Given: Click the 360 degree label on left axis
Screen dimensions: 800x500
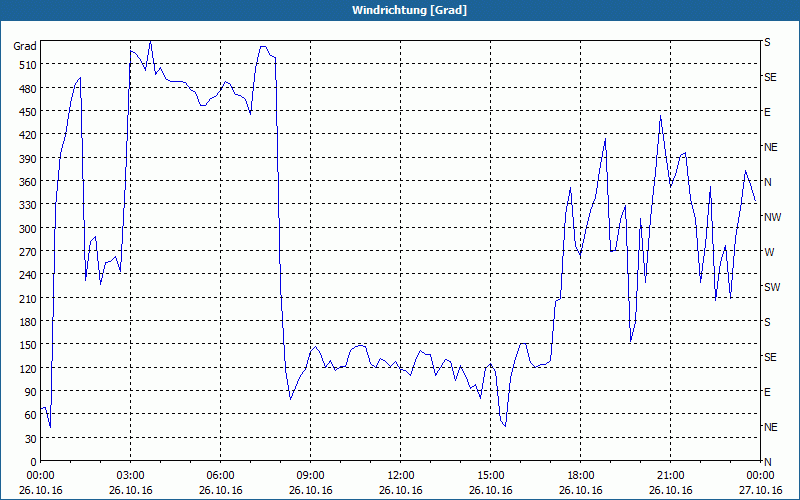Looking at the screenshot, I should pyautogui.click(x=26, y=182).
